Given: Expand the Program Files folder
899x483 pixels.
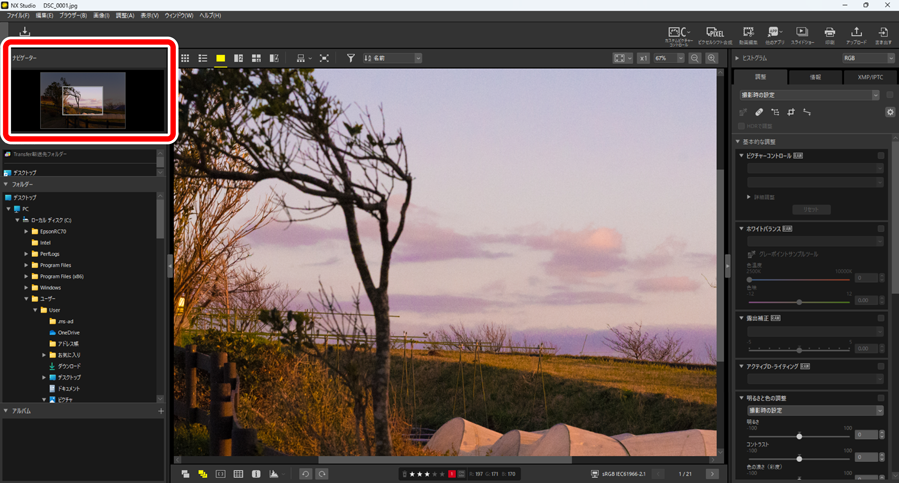Looking at the screenshot, I should 27,265.
